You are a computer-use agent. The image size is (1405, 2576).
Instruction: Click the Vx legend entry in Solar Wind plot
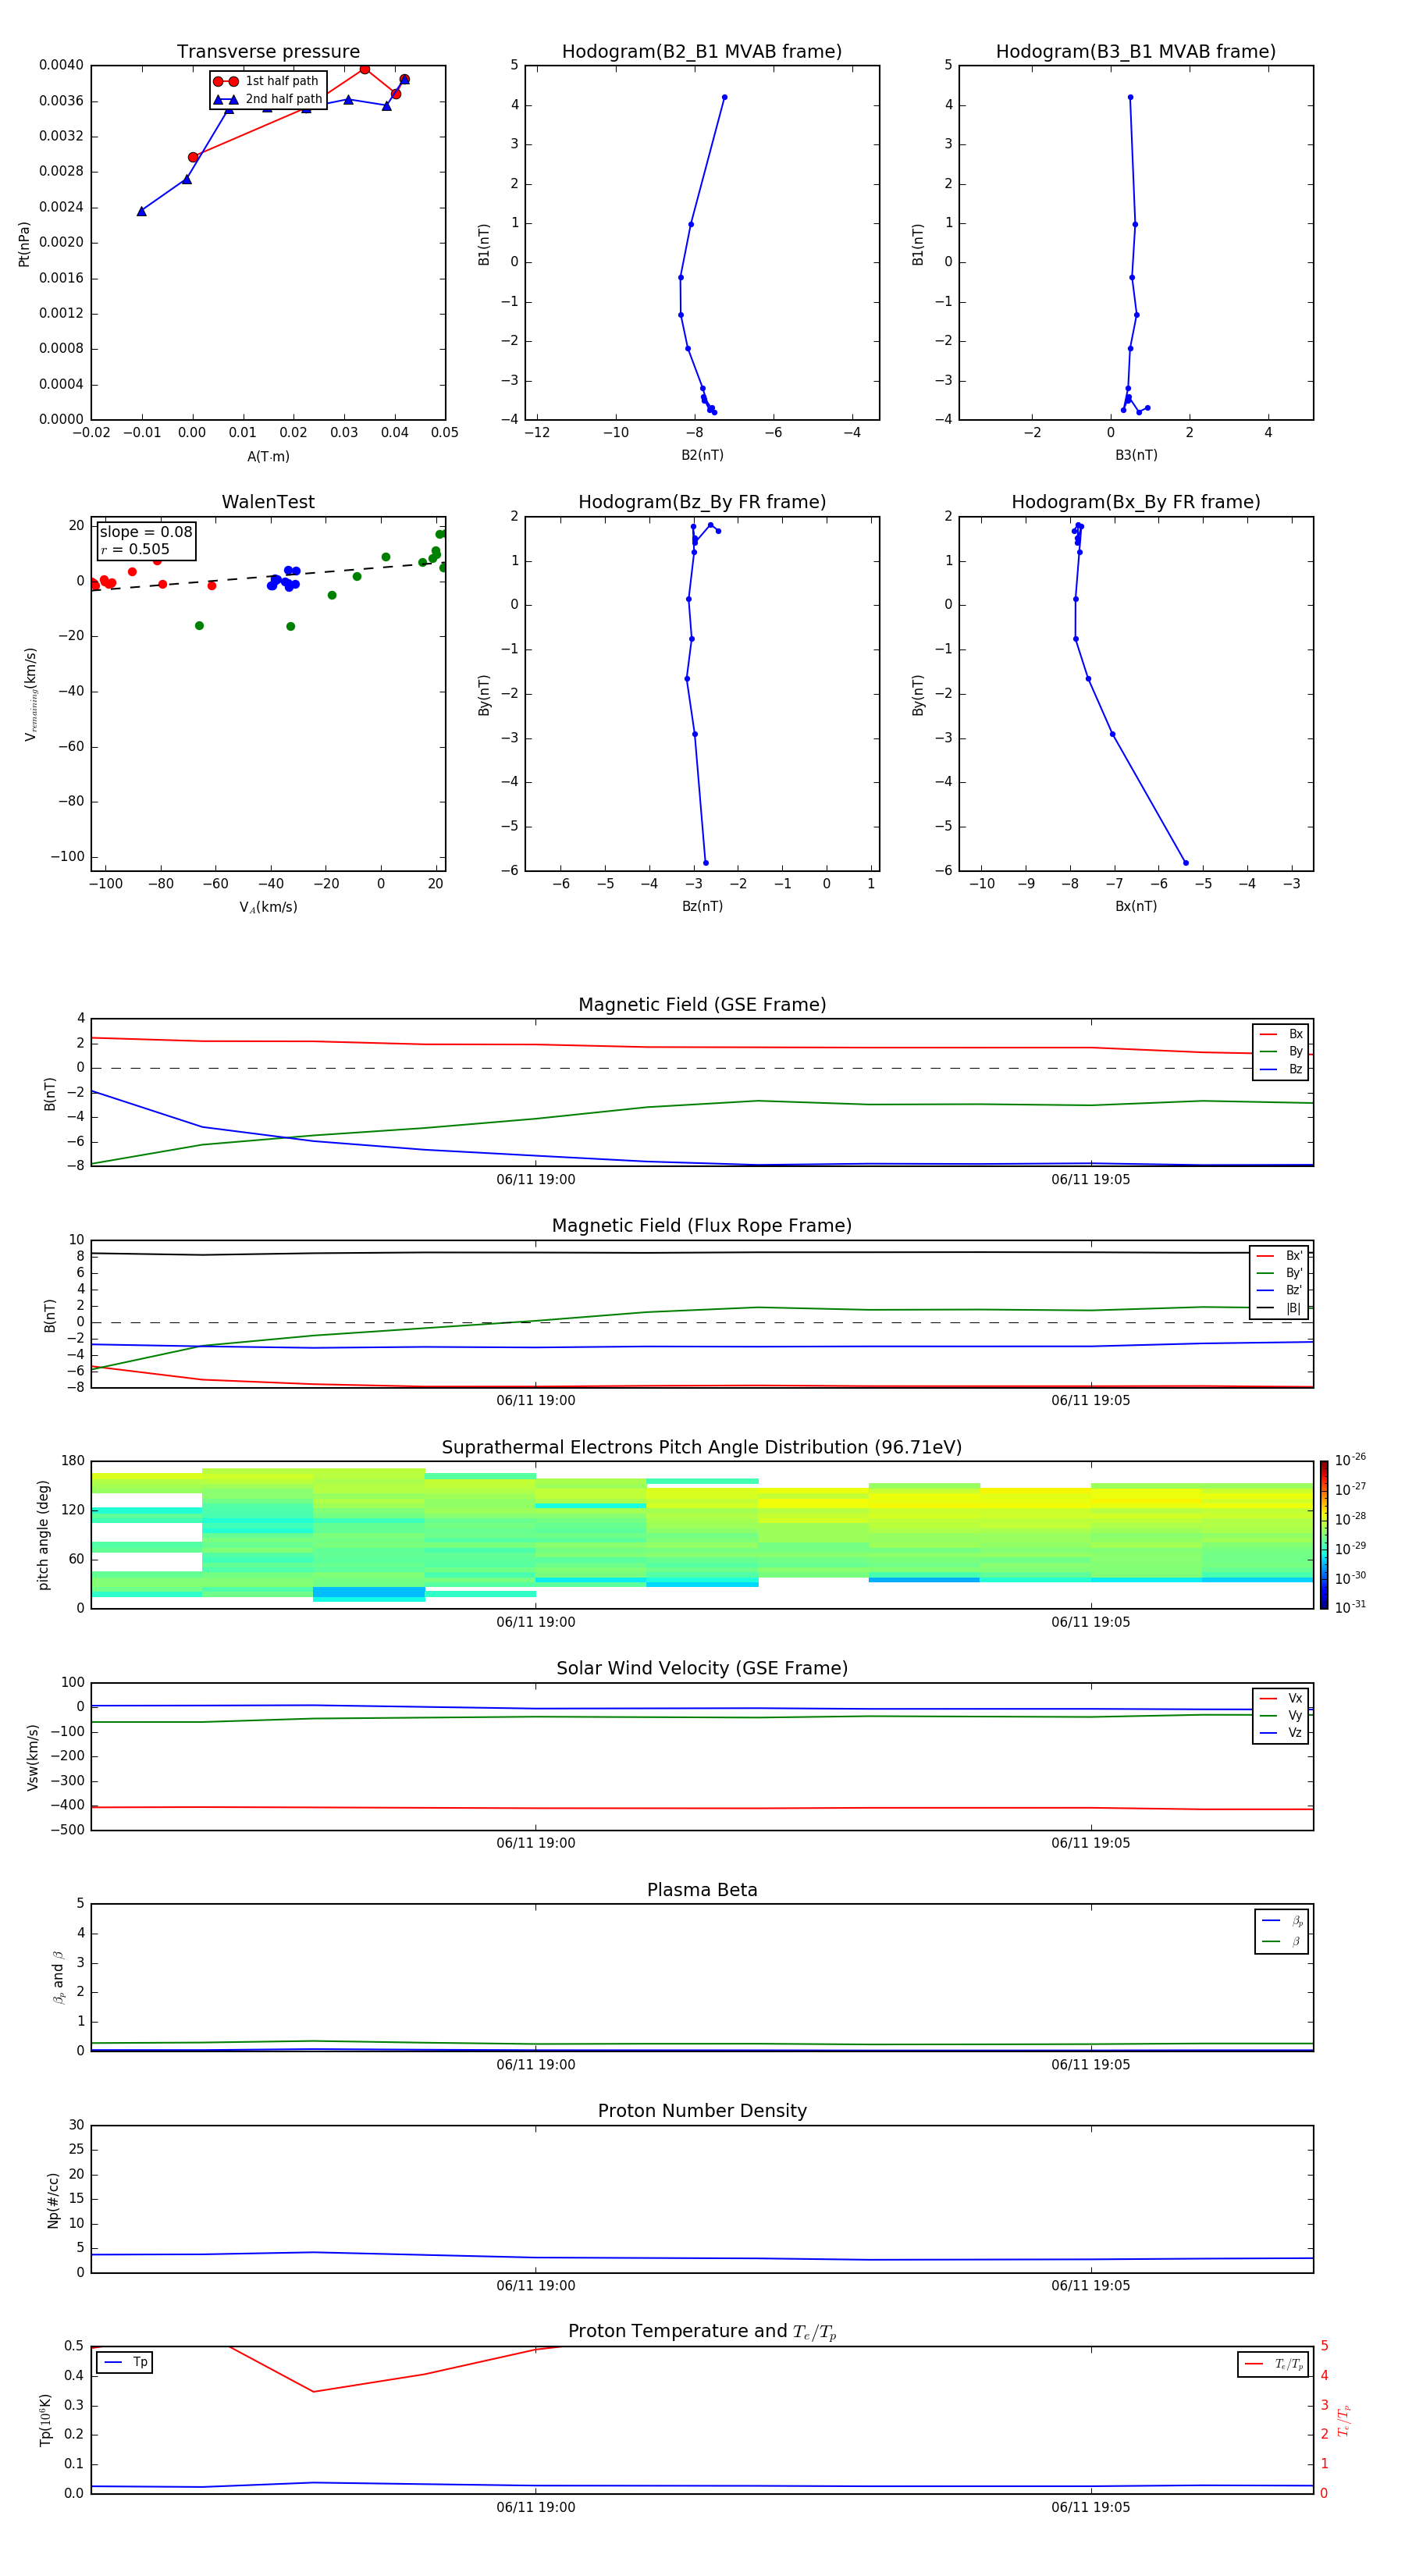pos(1281,1698)
